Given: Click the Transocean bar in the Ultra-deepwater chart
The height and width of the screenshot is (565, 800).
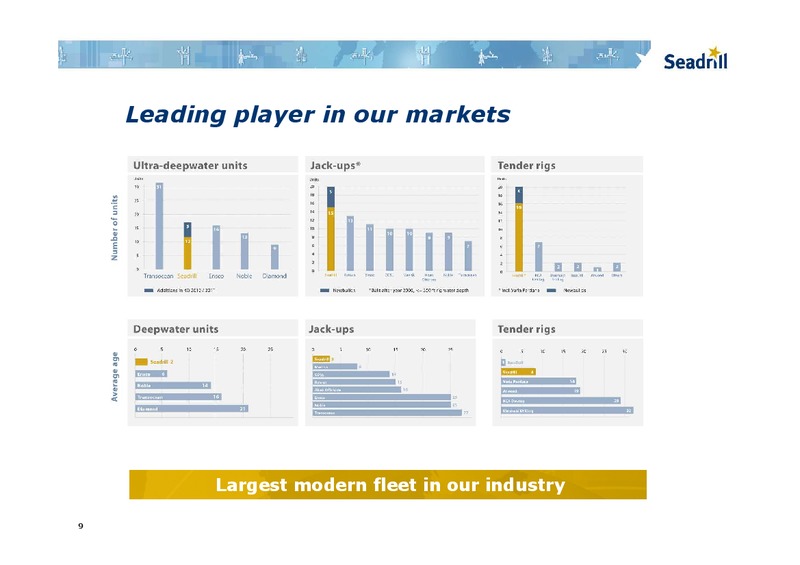Looking at the screenshot, I should 159,226.
